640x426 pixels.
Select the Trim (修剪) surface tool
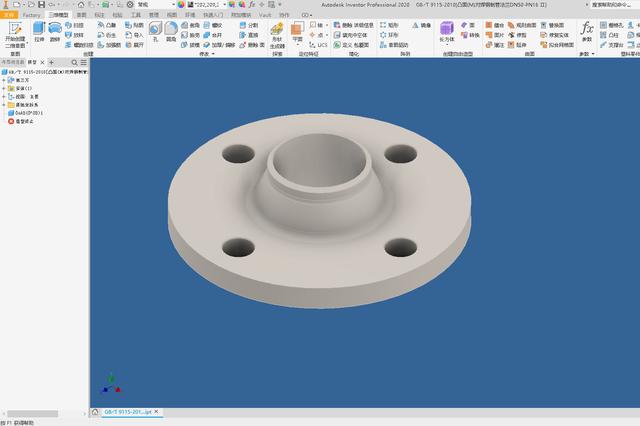517,35
